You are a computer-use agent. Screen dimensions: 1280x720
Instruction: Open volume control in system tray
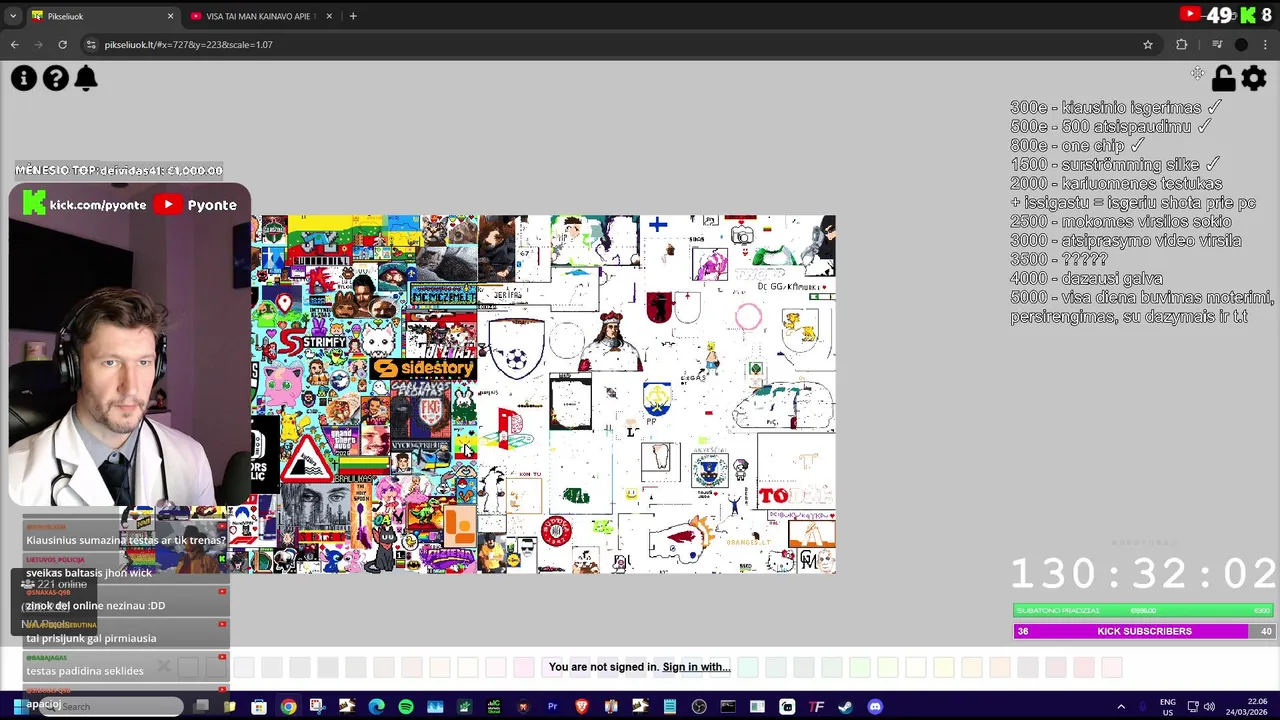click(x=1209, y=707)
